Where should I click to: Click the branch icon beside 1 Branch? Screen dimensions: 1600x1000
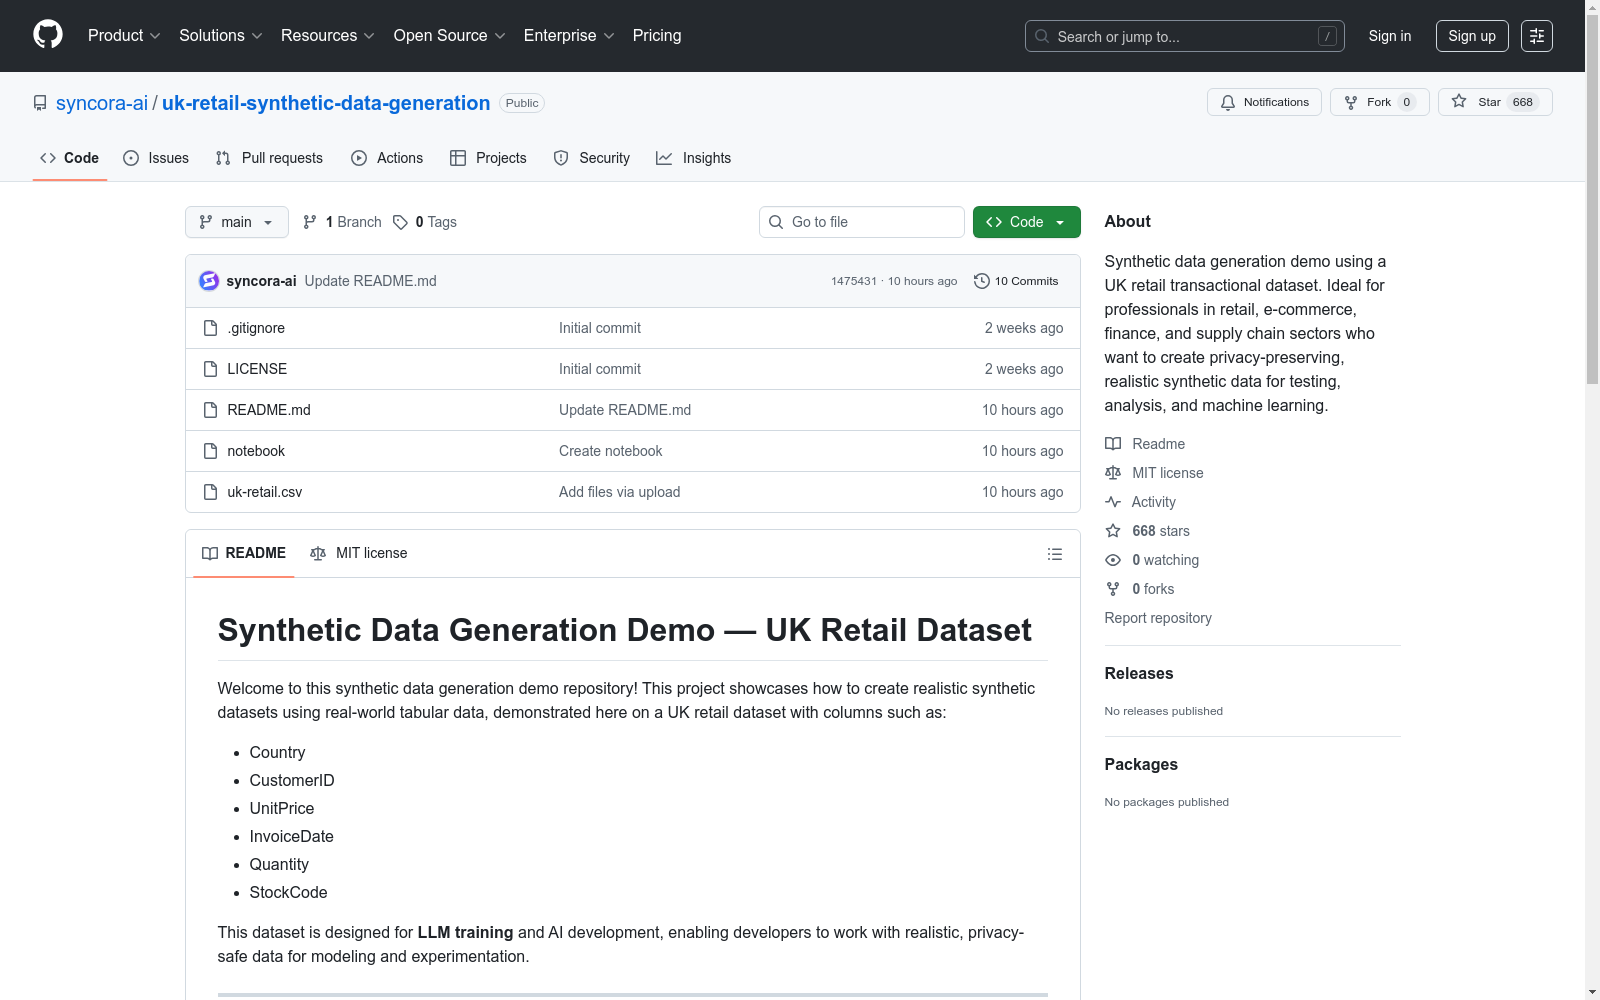[310, 222]
